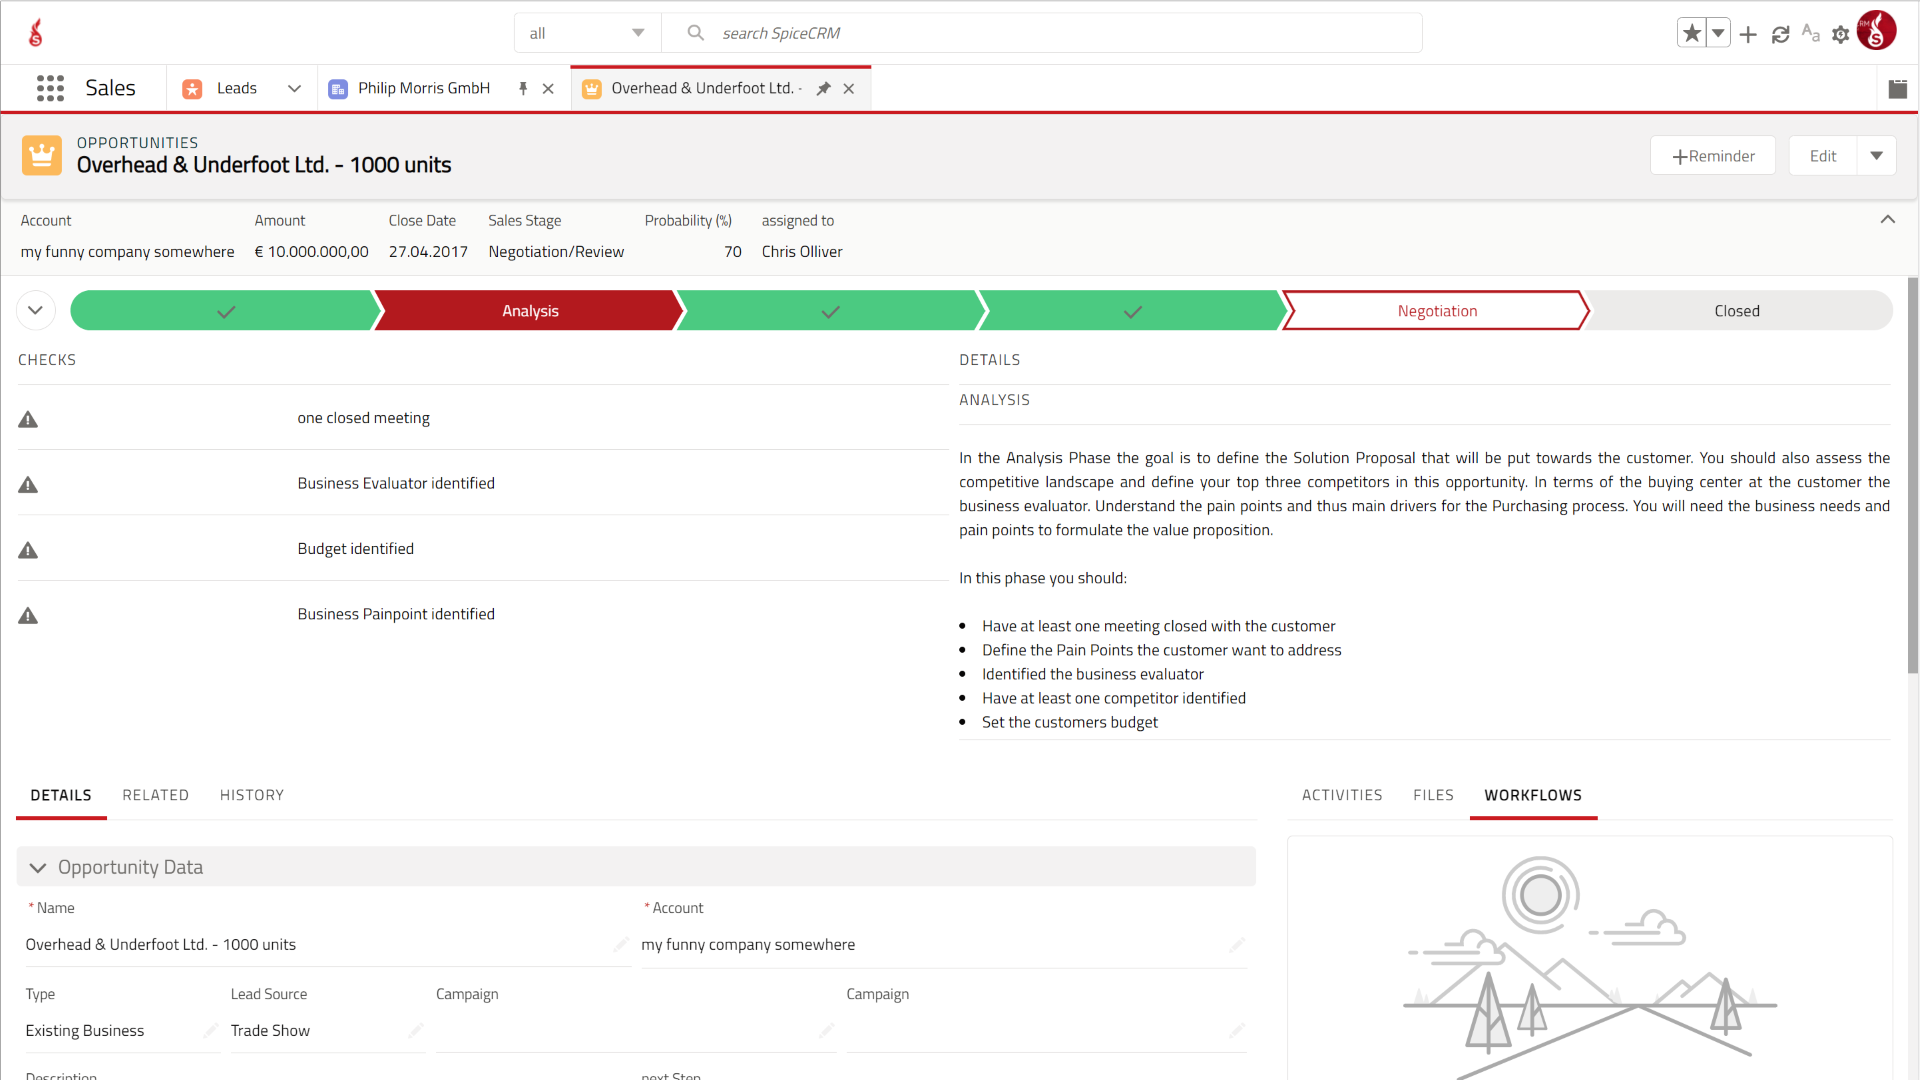Click the search SpiceCRM input field

pyautogui.click(x=1060, y=33)
